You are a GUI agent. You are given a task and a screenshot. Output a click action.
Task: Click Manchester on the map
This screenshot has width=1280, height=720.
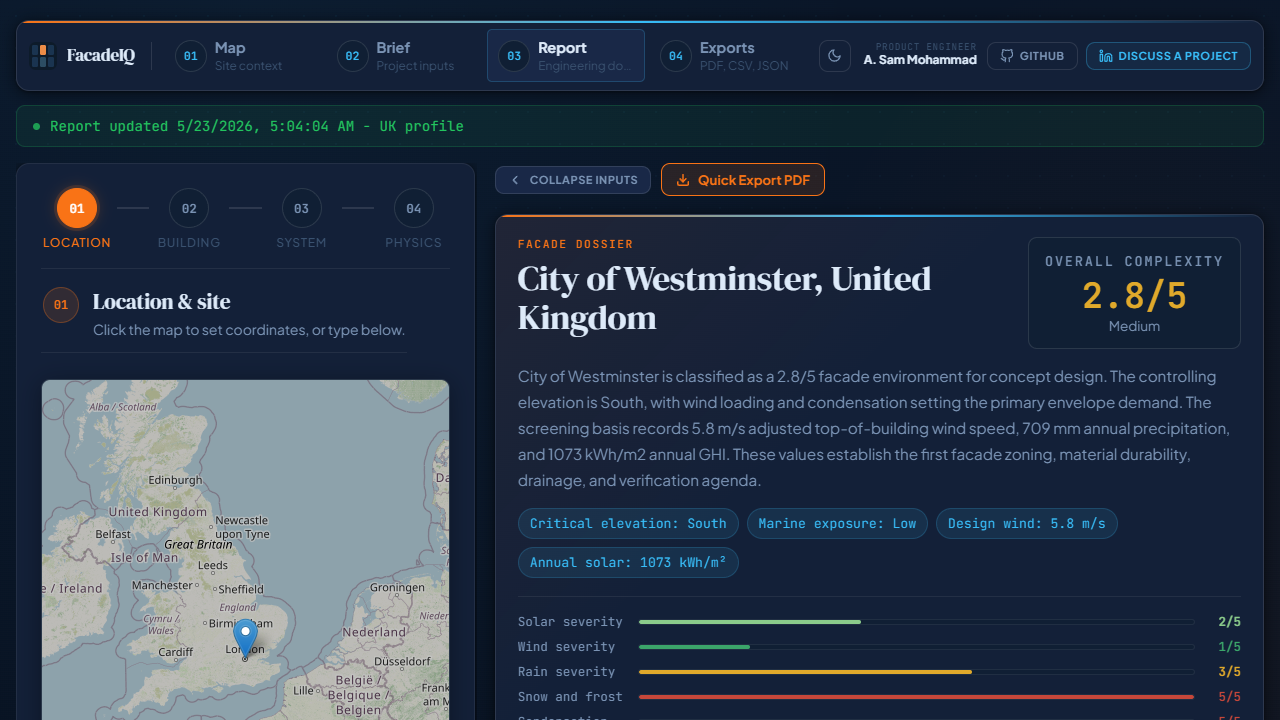click(x=162, y=585)
